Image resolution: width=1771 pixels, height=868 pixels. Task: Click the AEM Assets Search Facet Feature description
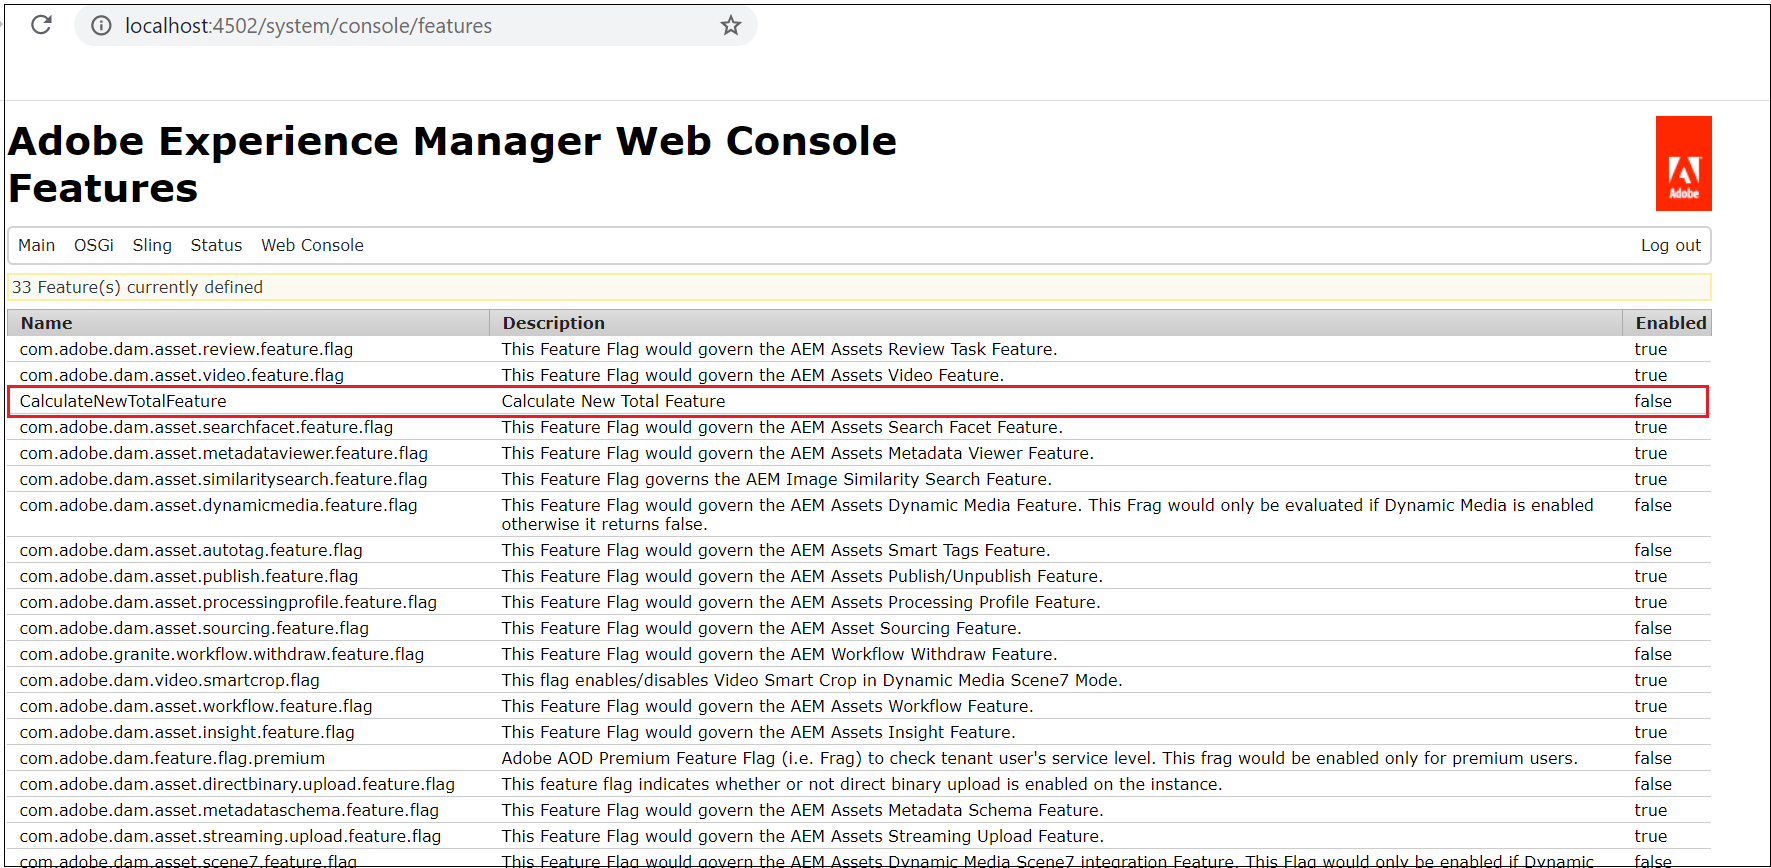(782, 427)
